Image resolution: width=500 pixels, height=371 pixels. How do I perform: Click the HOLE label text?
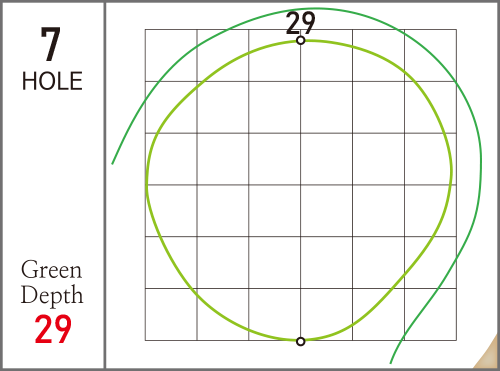[52, 81]
